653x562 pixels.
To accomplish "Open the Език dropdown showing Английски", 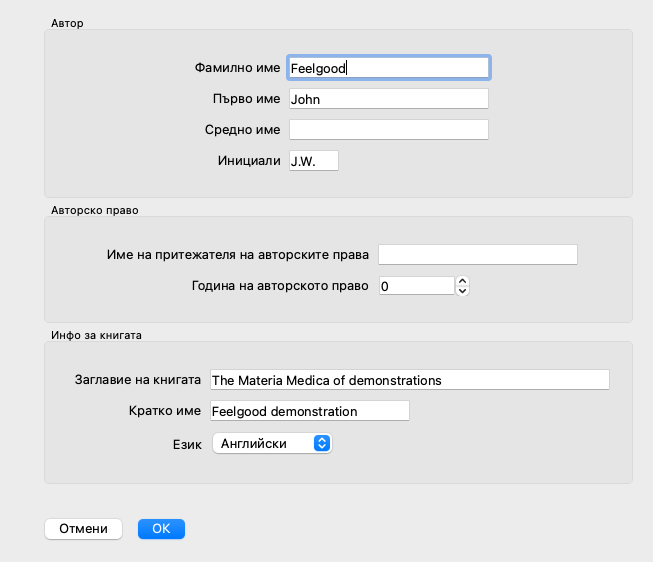I will [271, 443].
